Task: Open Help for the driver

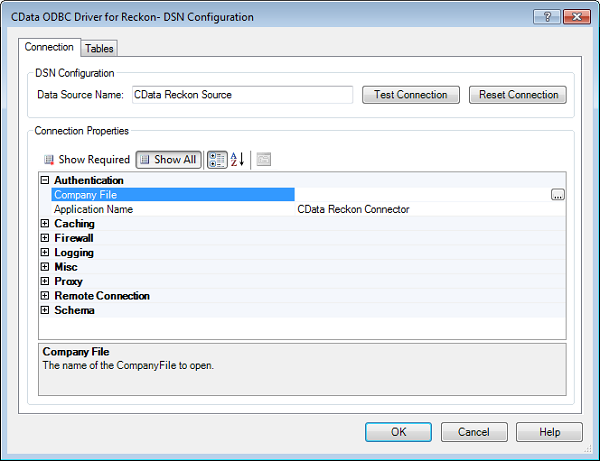Action: [x=549, y=432]
